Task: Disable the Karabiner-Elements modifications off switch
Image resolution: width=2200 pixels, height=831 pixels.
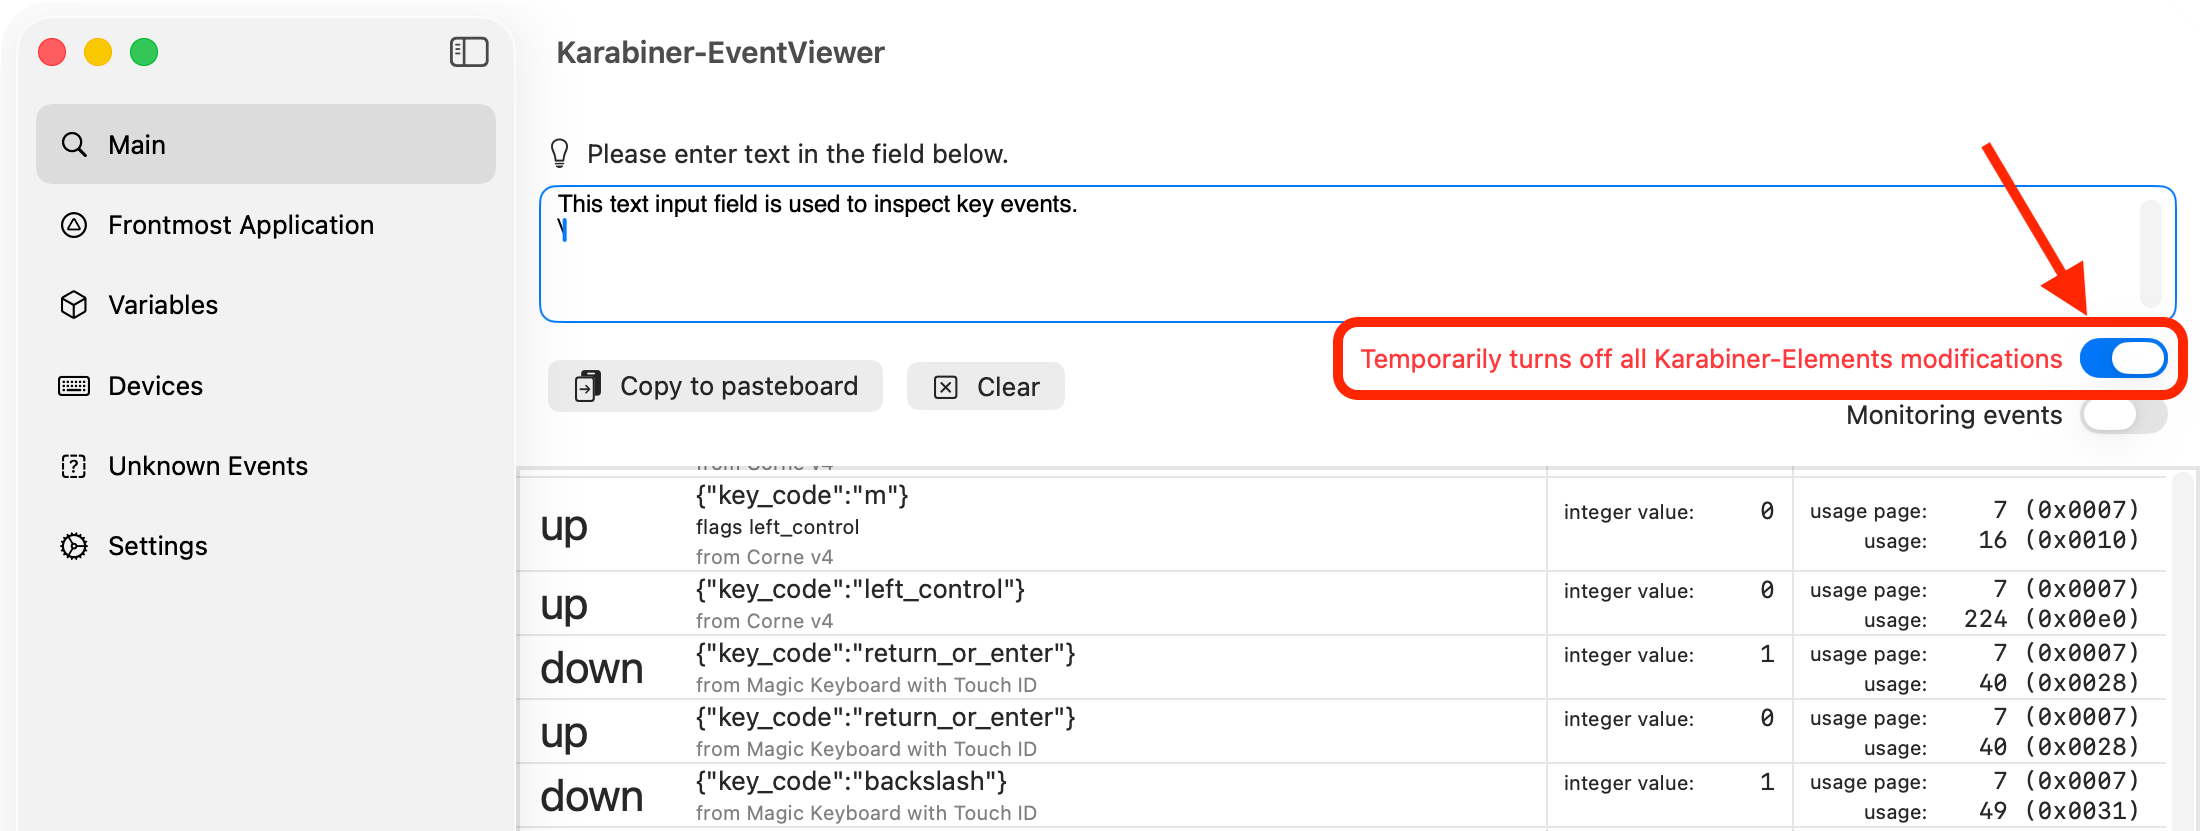Action: (2123, 358)
